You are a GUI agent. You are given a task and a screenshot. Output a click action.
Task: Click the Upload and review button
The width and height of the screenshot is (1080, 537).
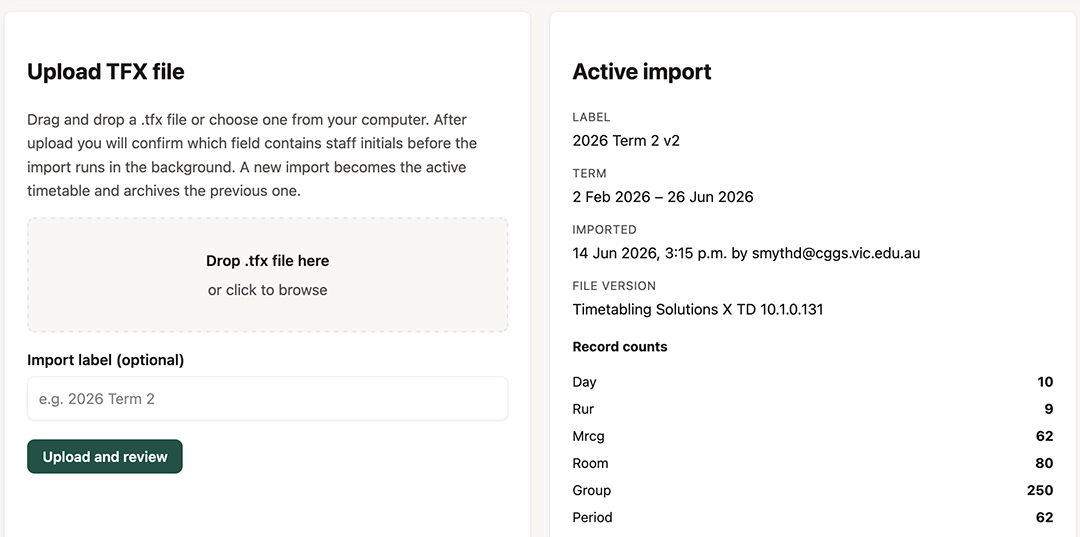point(105,456)
